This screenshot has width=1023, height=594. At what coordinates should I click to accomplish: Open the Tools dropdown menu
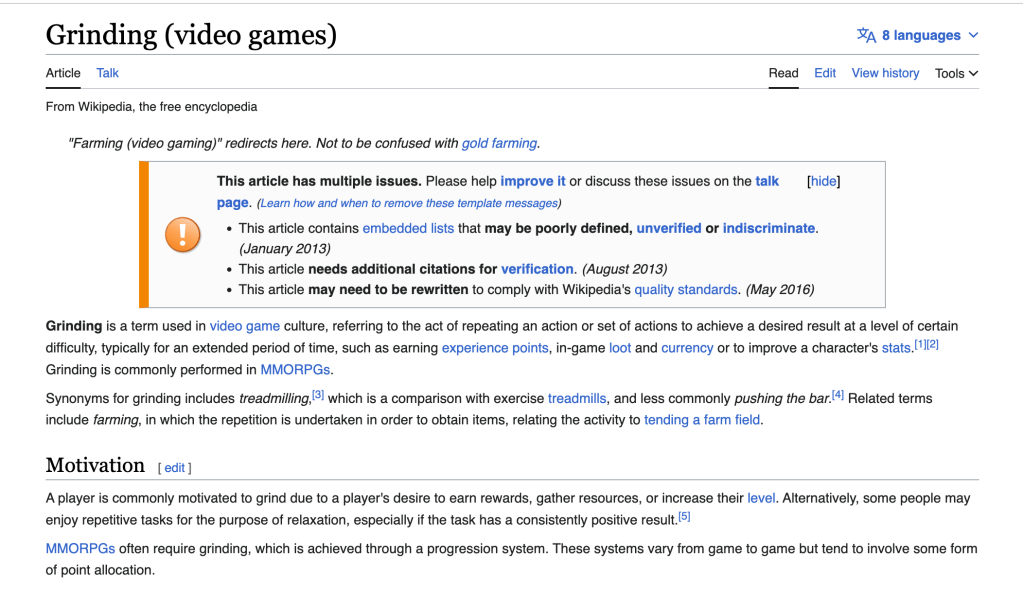click(956, 73)
